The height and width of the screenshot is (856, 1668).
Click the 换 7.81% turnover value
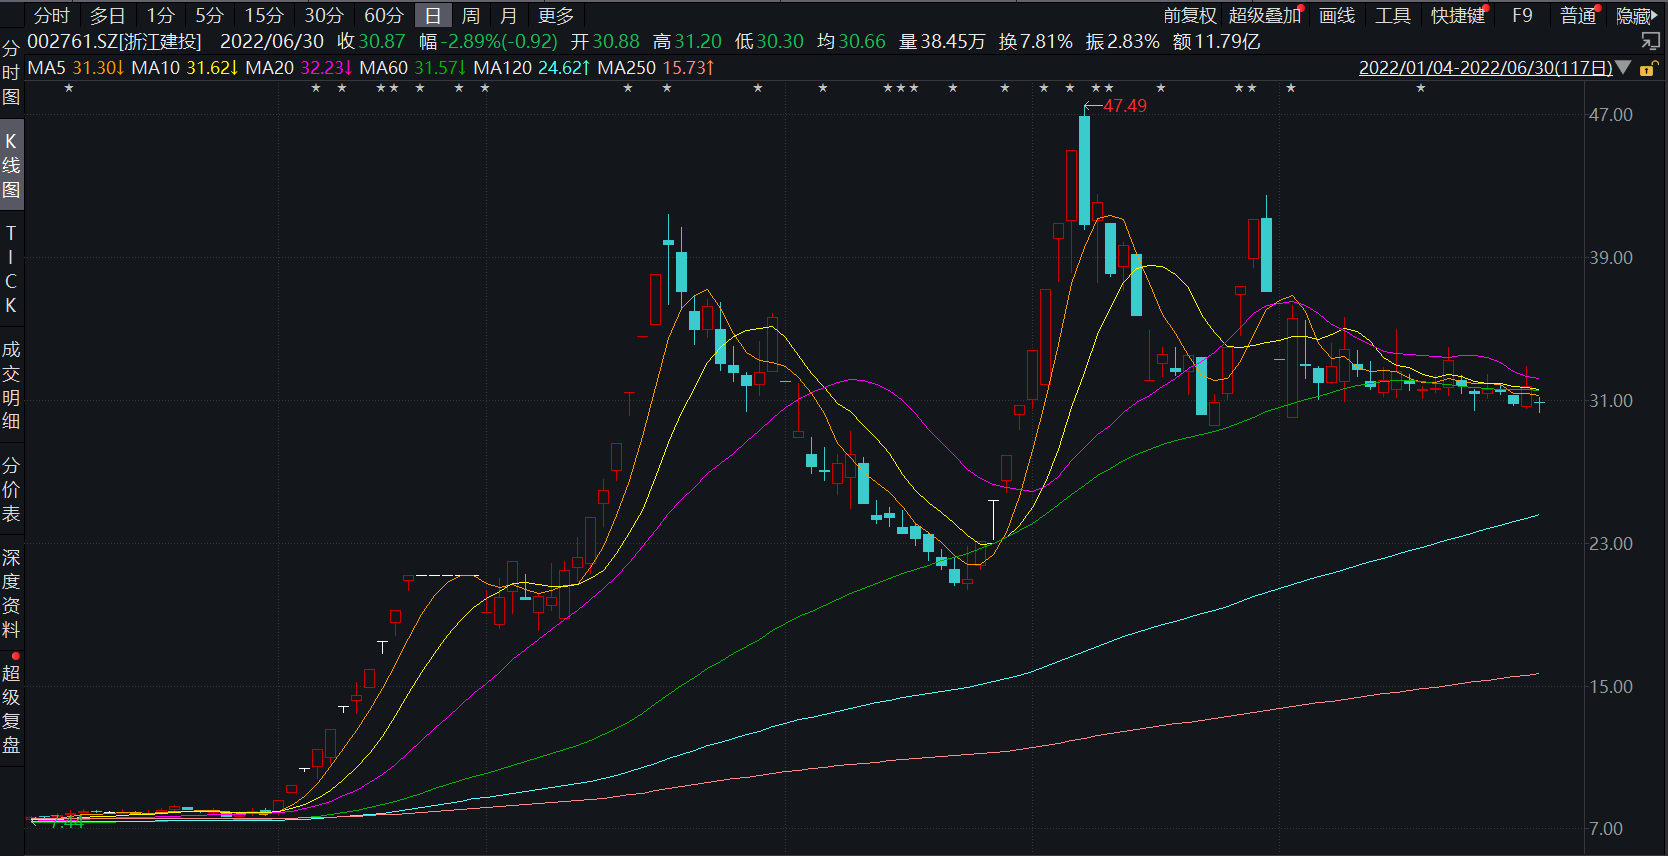point(1036,41)
